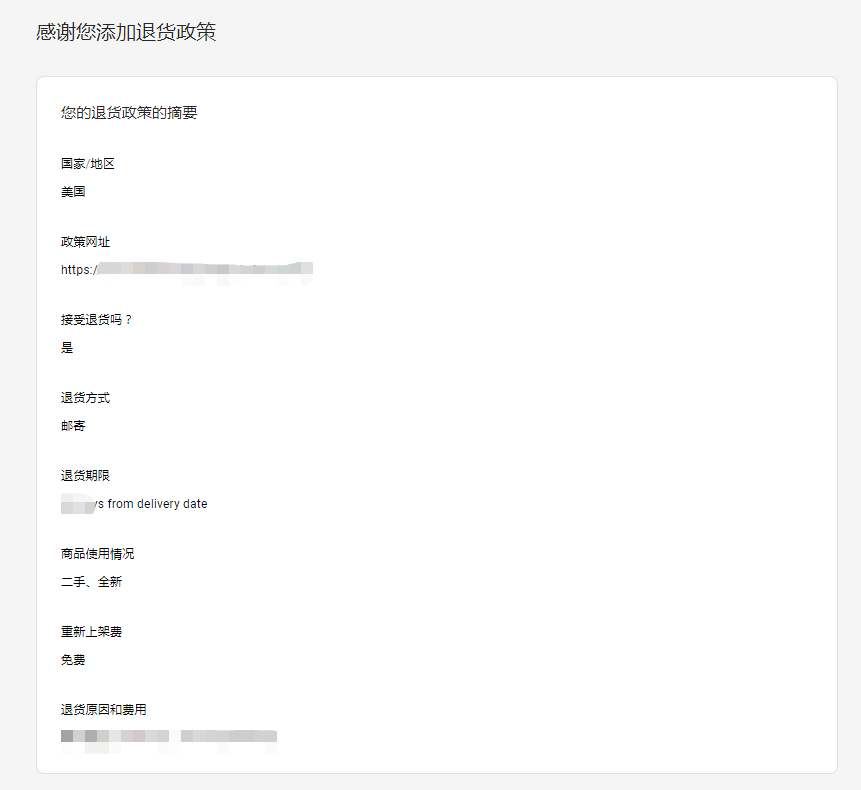861x790 pixels.
Task: Click the 美国 country value
Action: (x=73, y=191)
